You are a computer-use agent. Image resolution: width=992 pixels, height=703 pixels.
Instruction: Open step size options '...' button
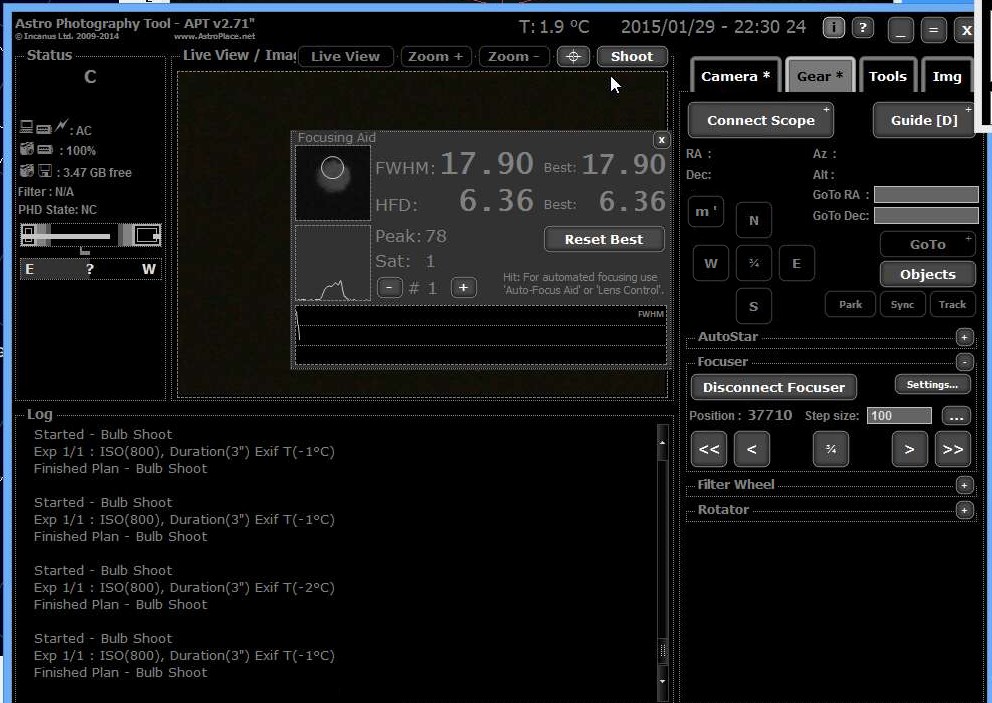click(956, 416)
